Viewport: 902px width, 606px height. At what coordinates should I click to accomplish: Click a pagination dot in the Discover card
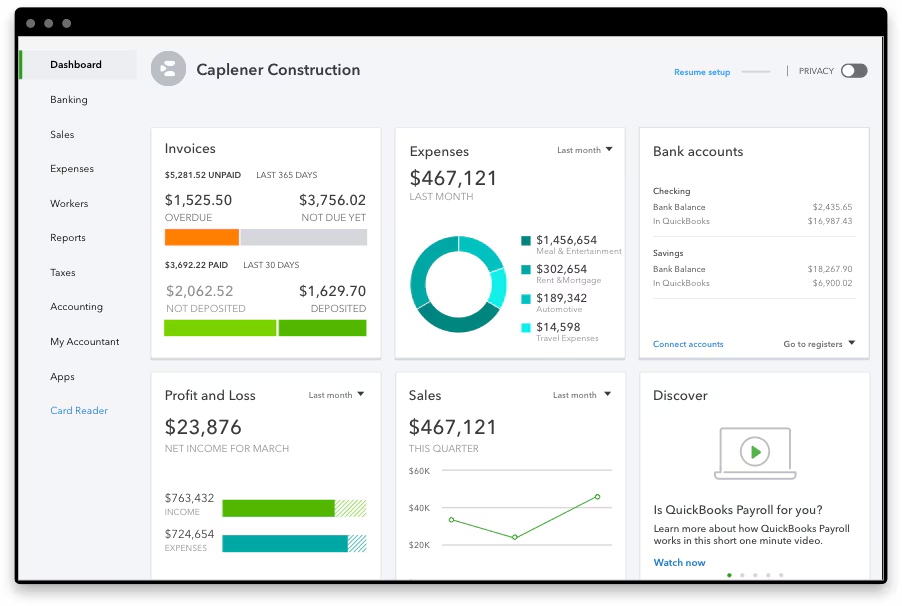pos(729,576)
